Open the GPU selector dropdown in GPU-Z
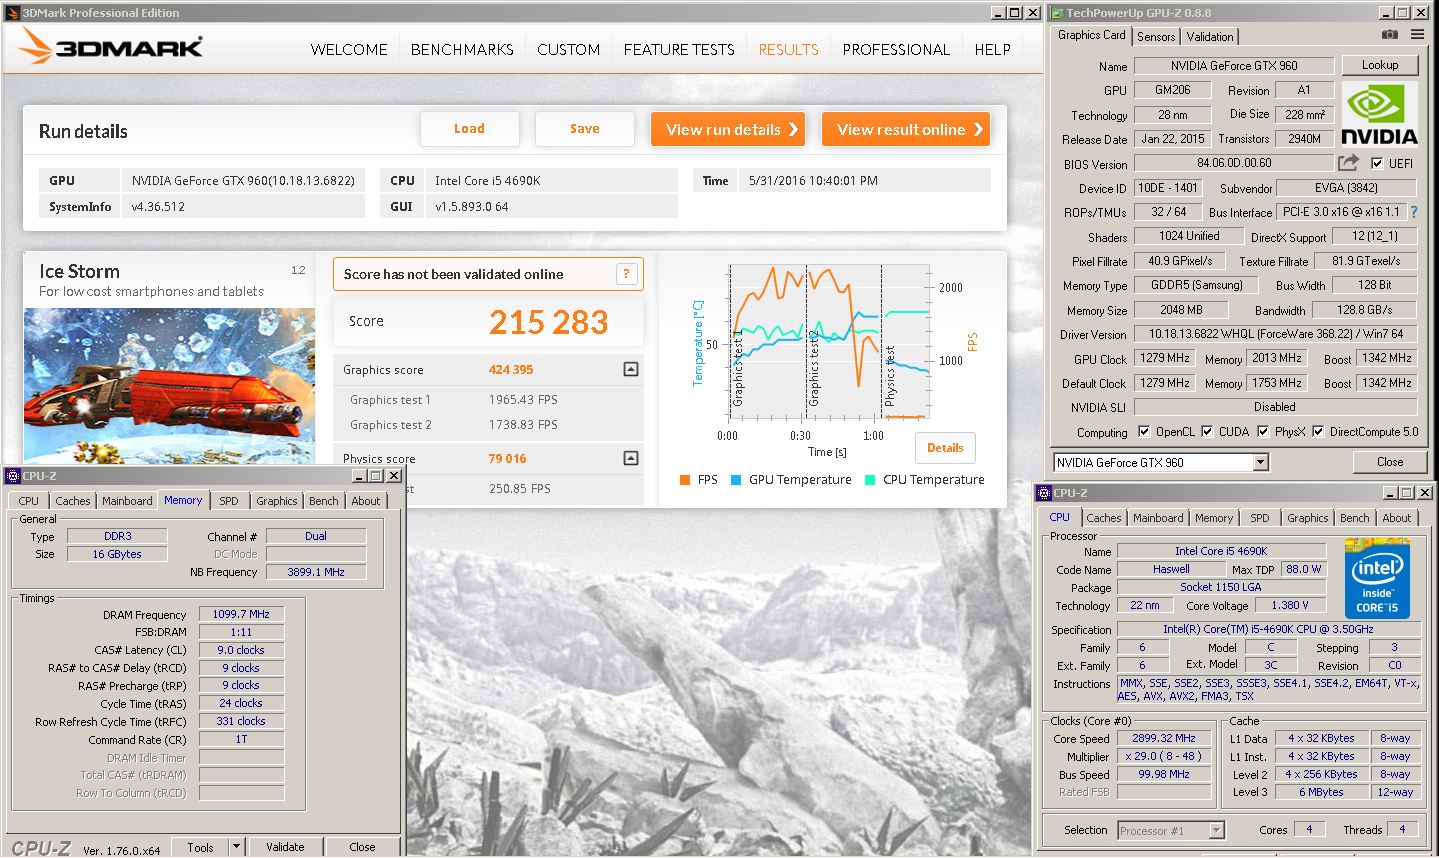Image resolution: width=1439 pixels, height=858 pixels. pos(1260,462)
